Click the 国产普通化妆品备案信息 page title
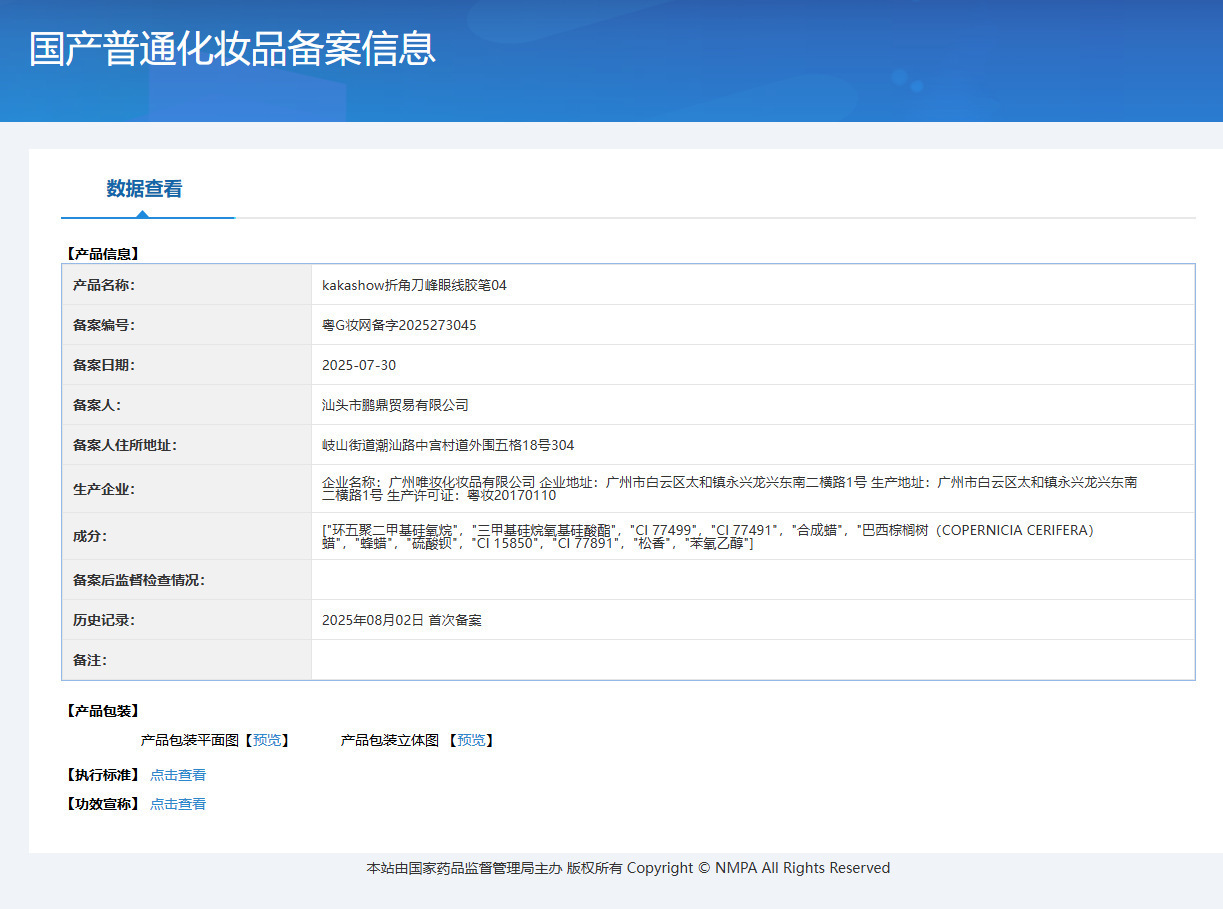The image size is (1223, 909). (x=232, y=48)
